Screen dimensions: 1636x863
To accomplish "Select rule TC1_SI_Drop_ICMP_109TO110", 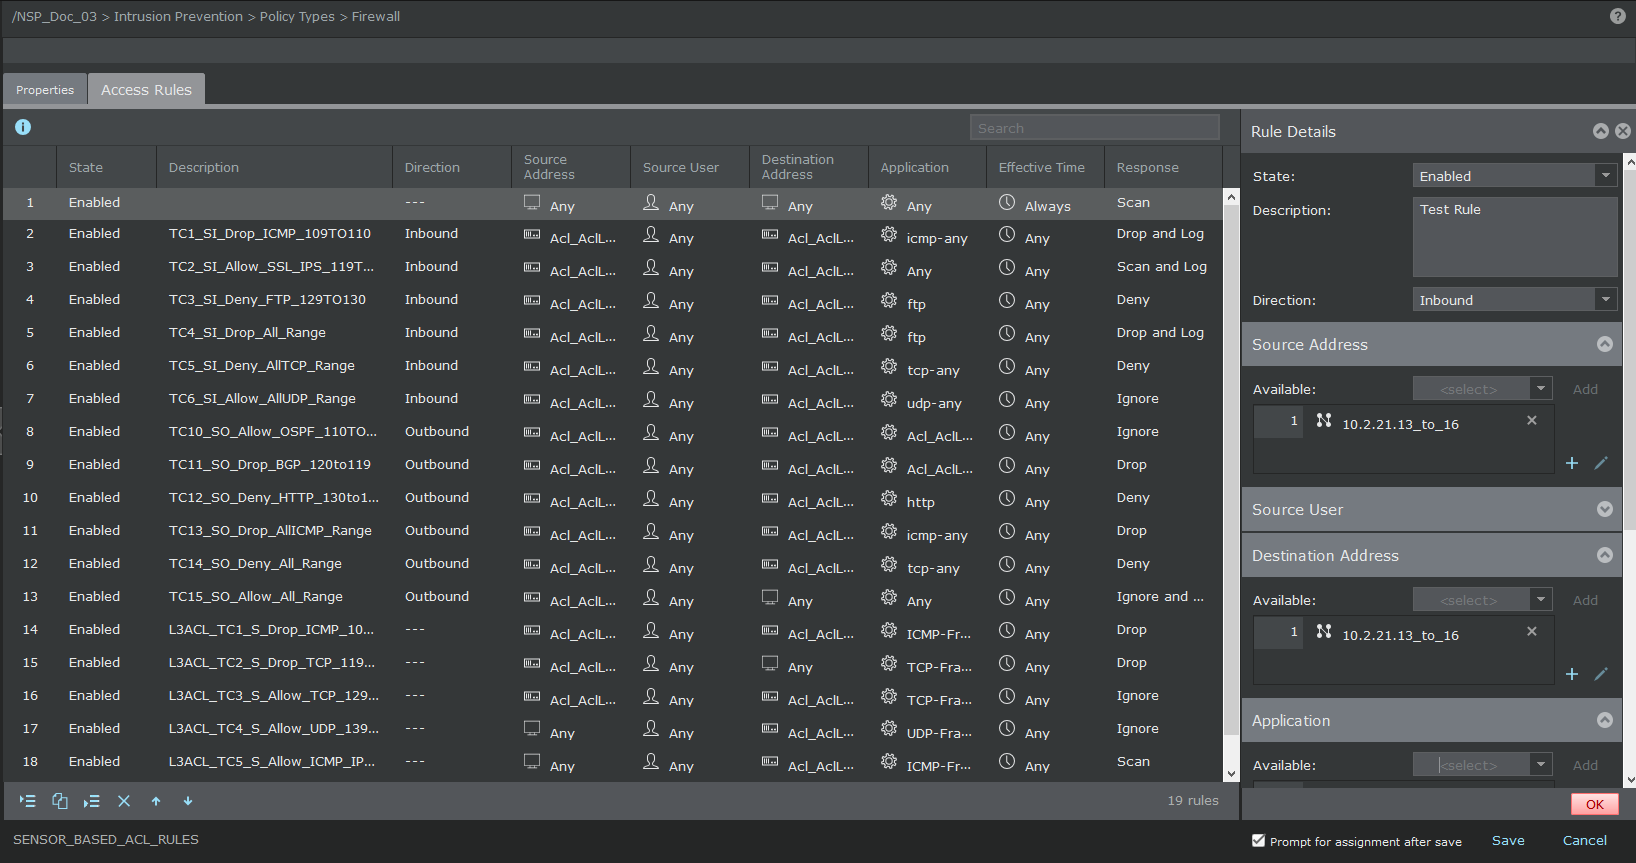I will pos(613,234).
